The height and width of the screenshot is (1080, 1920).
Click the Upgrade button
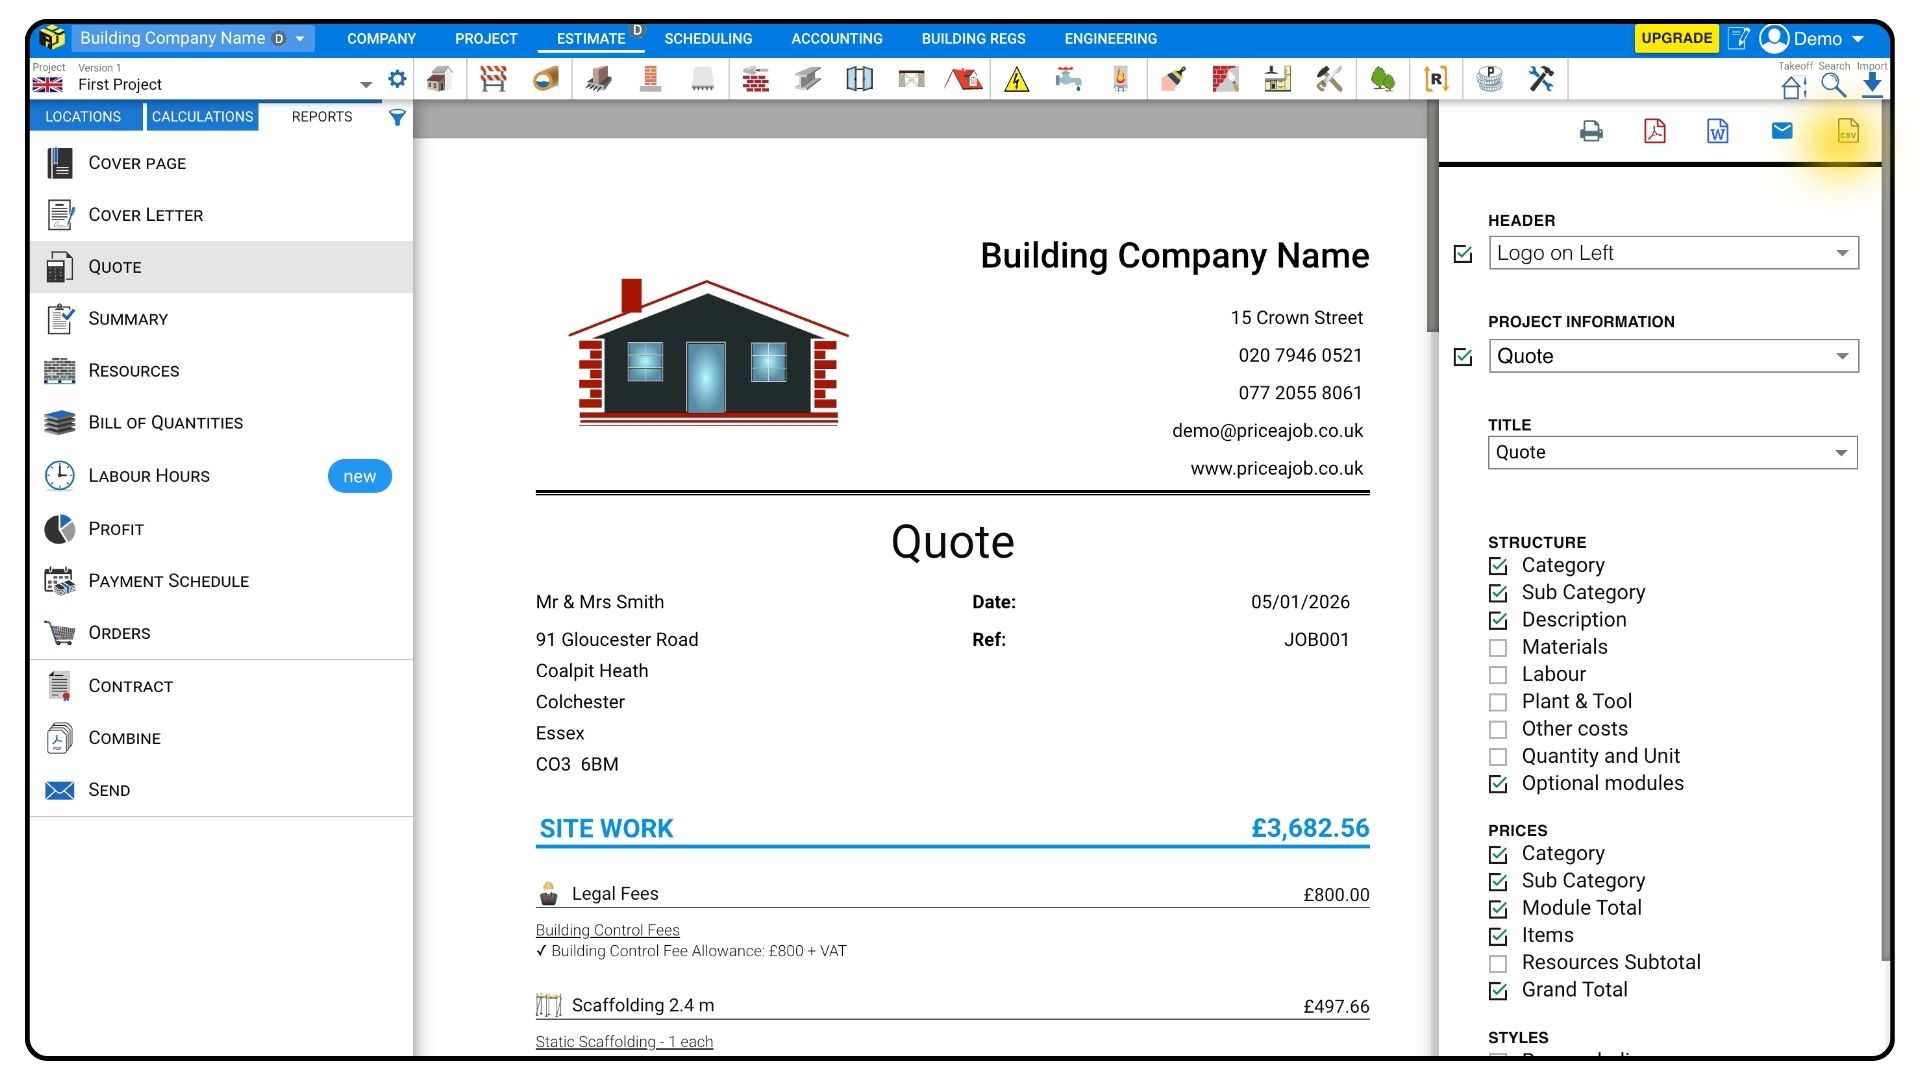tap(1676, 38)
